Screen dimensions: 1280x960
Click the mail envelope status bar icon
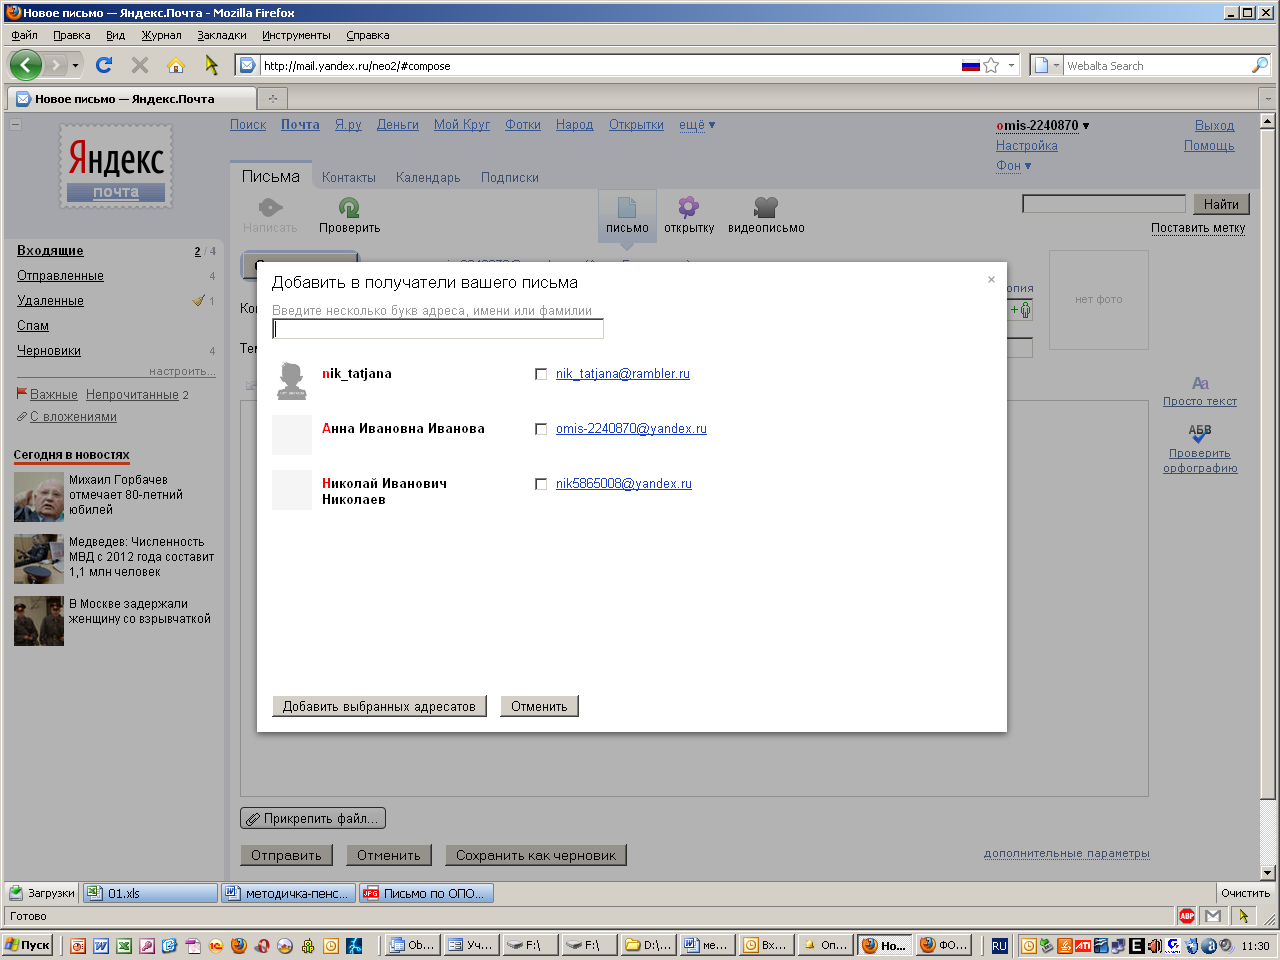click(1213, 916)
